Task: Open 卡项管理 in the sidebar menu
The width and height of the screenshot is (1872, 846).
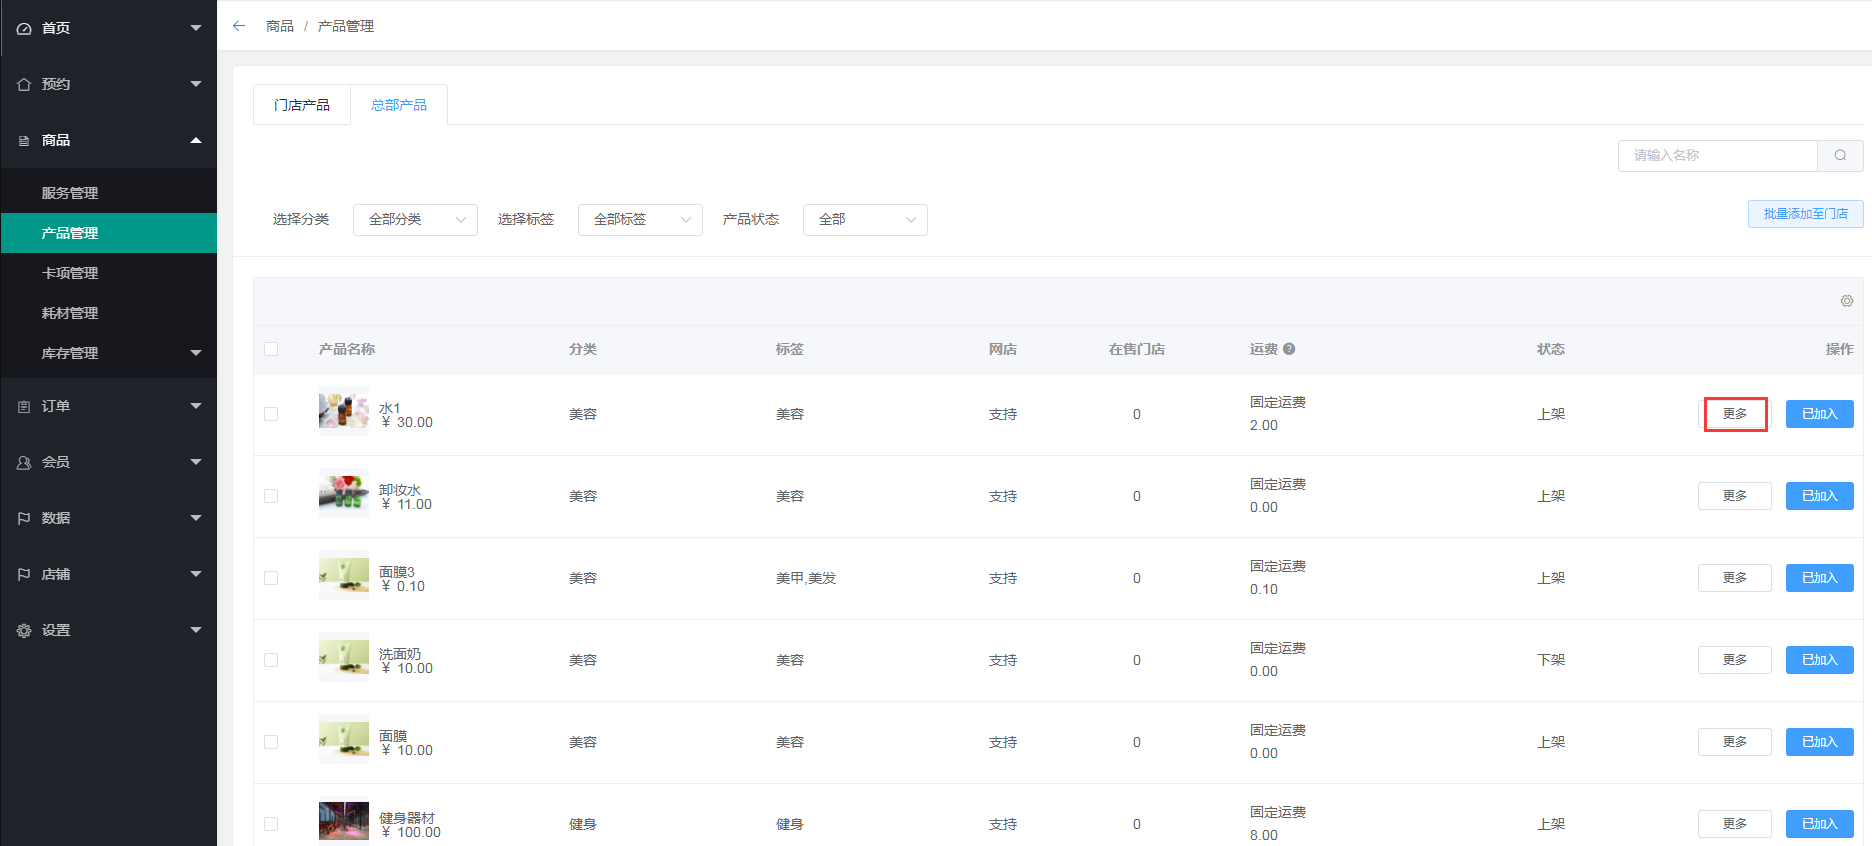Action: 70,273
